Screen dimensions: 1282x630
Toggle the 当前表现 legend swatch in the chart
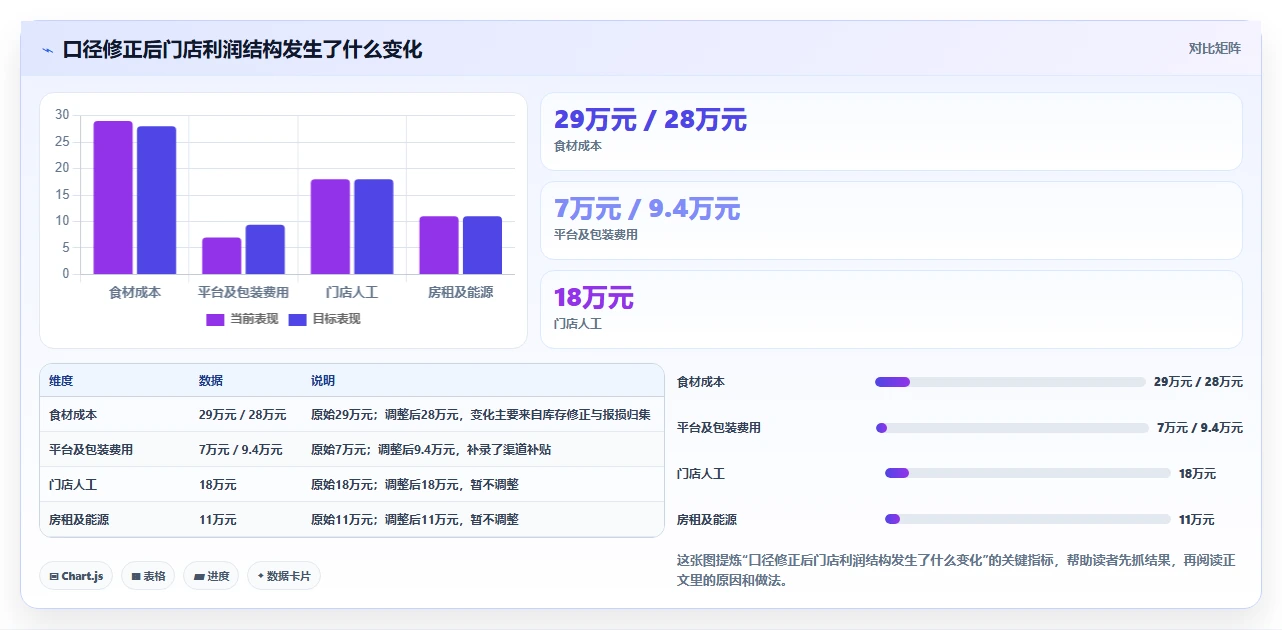point(215,319)
